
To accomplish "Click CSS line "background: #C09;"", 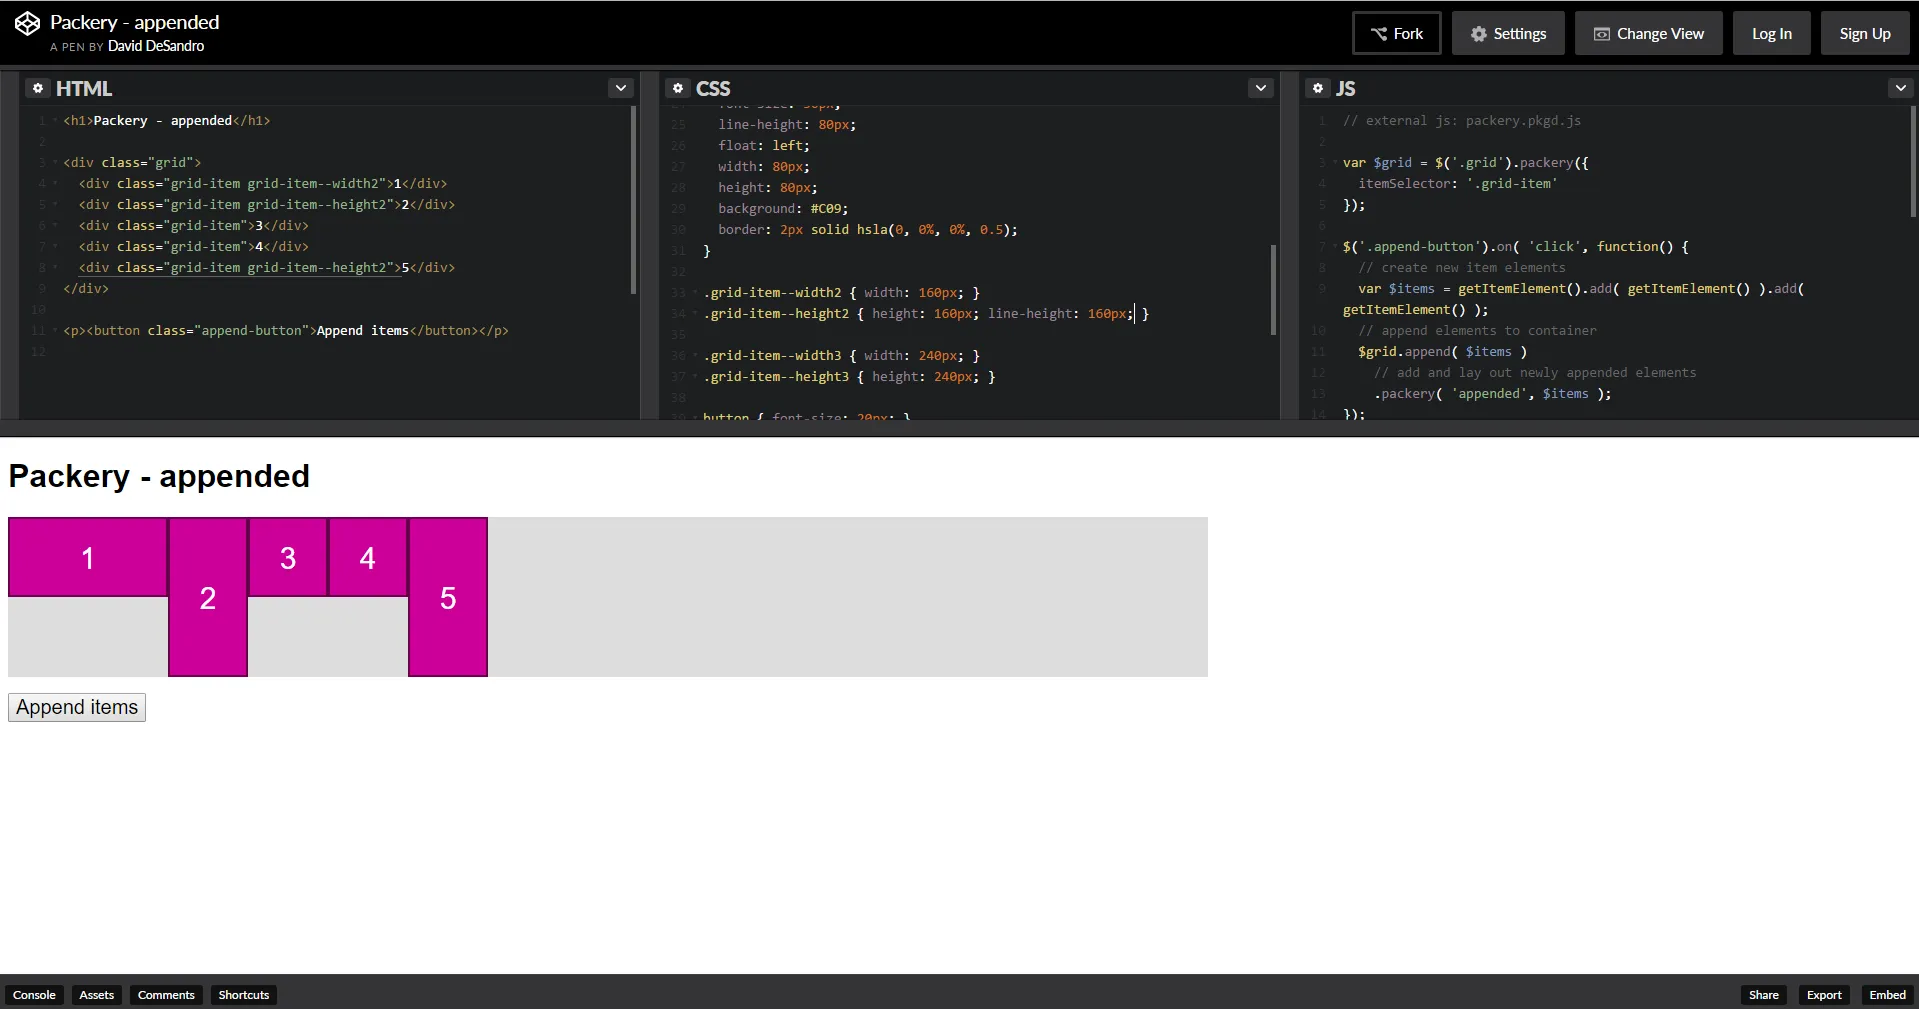I will click(783, 209).
